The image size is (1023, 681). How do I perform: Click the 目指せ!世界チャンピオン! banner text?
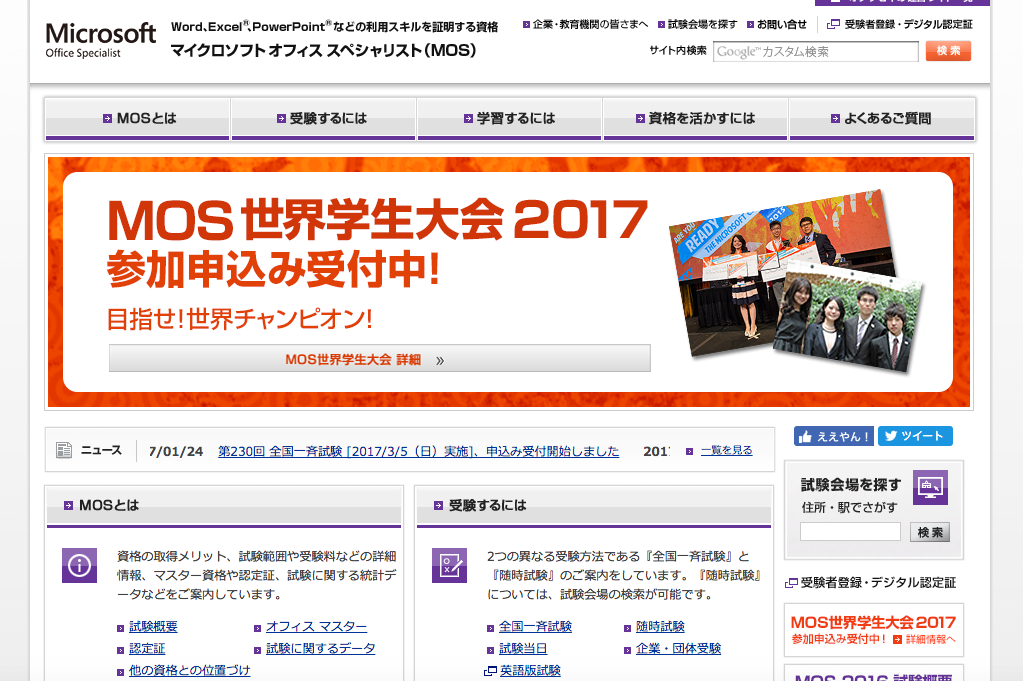coord(240,319)
